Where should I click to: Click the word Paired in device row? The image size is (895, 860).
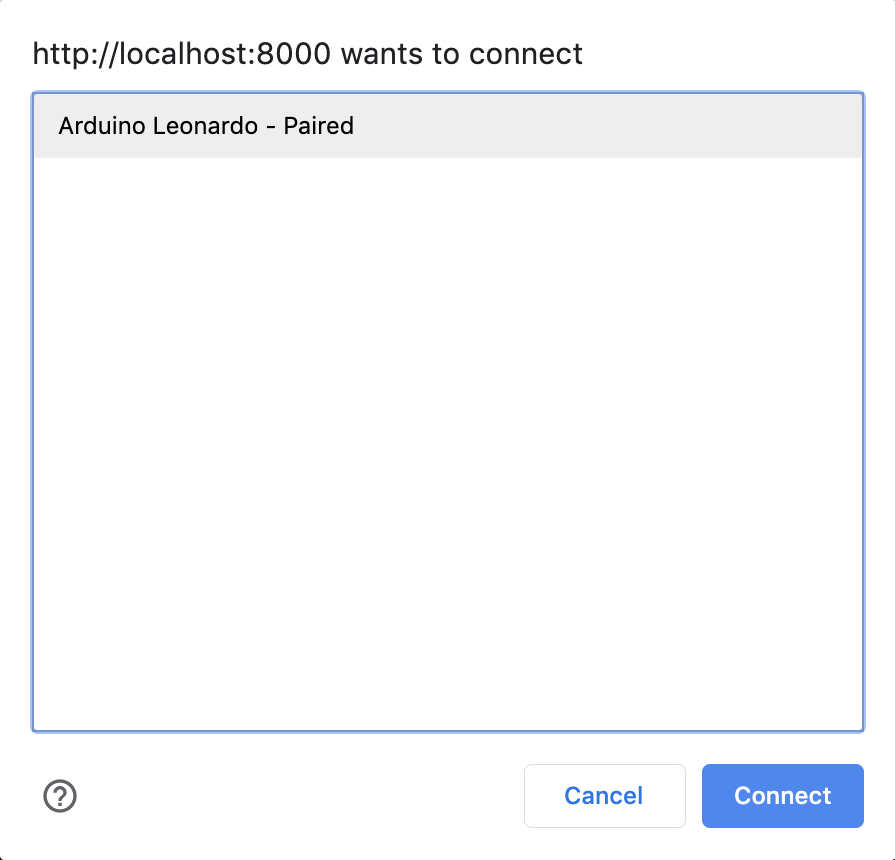coord(319,126)
